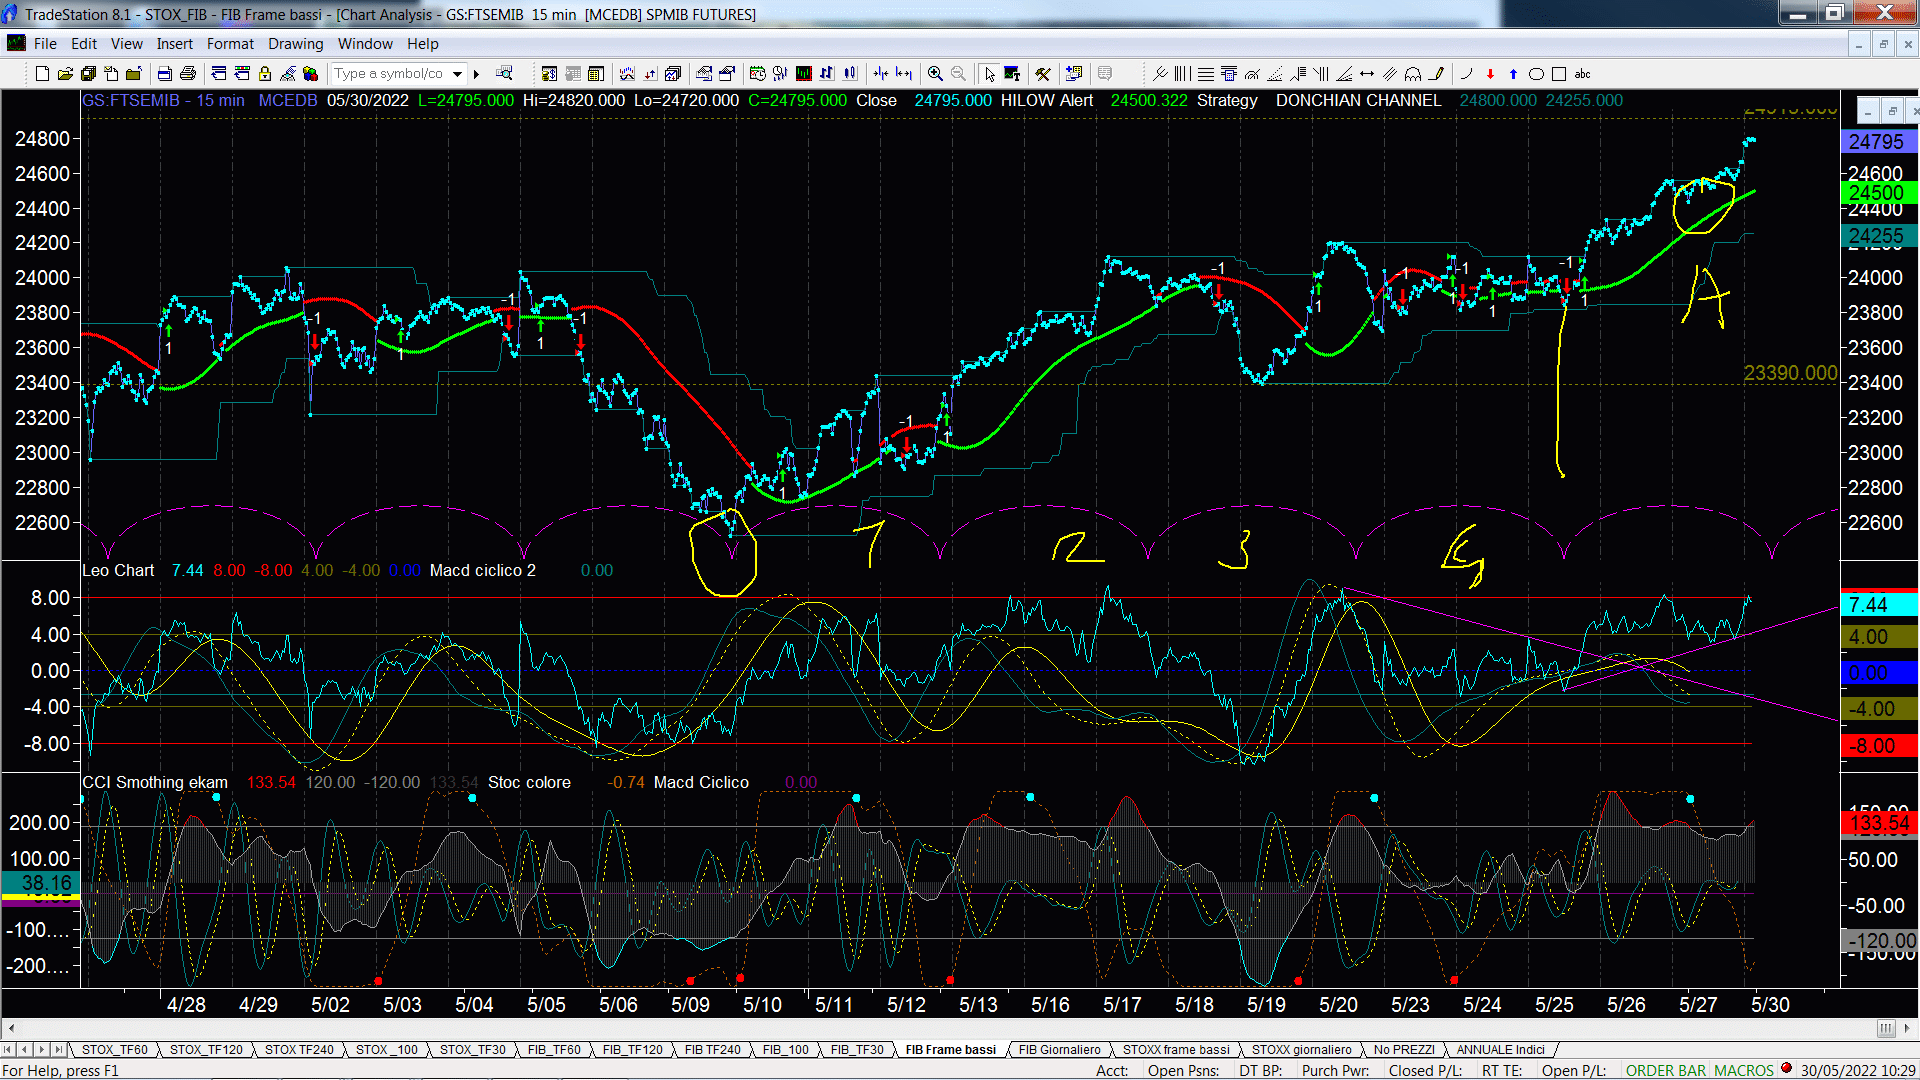Switch to the FIB_TF120 tab
The height and width of the screenshot is (1080, 1920).
point(633,1050)
